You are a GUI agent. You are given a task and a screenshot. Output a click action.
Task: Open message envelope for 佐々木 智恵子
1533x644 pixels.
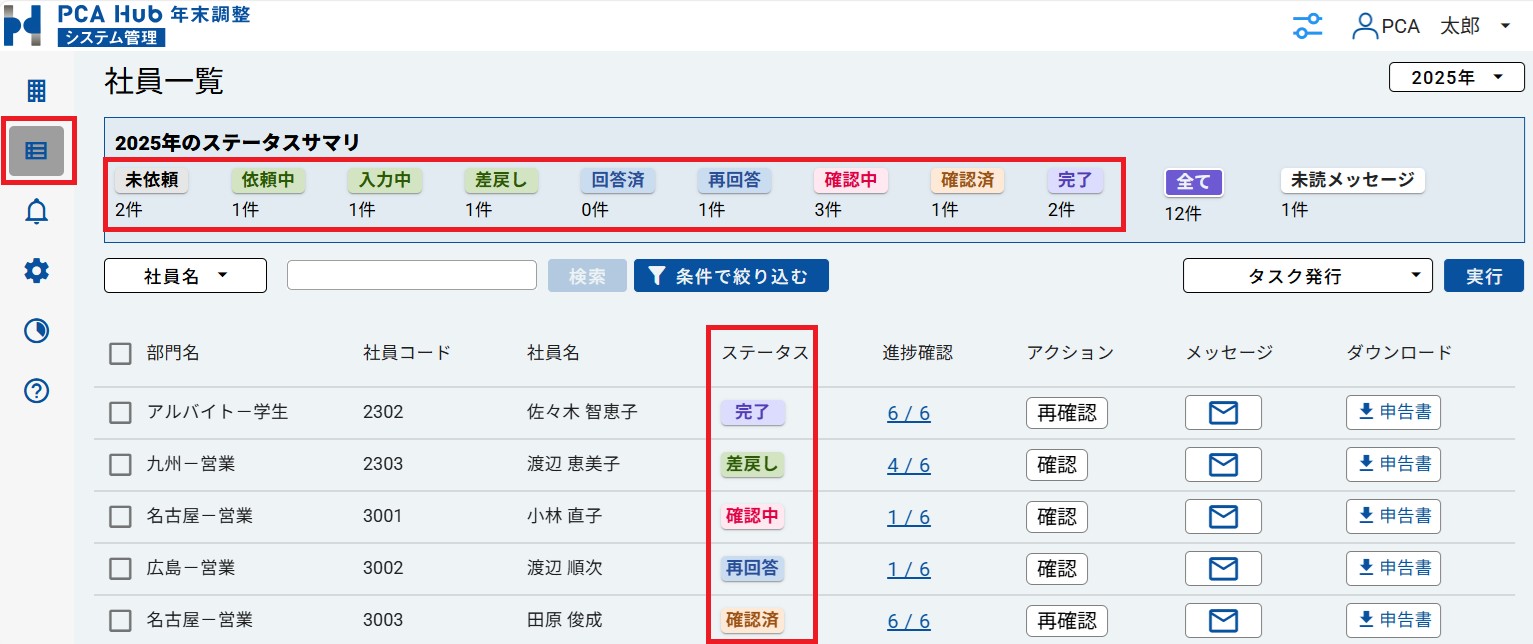1223,412
